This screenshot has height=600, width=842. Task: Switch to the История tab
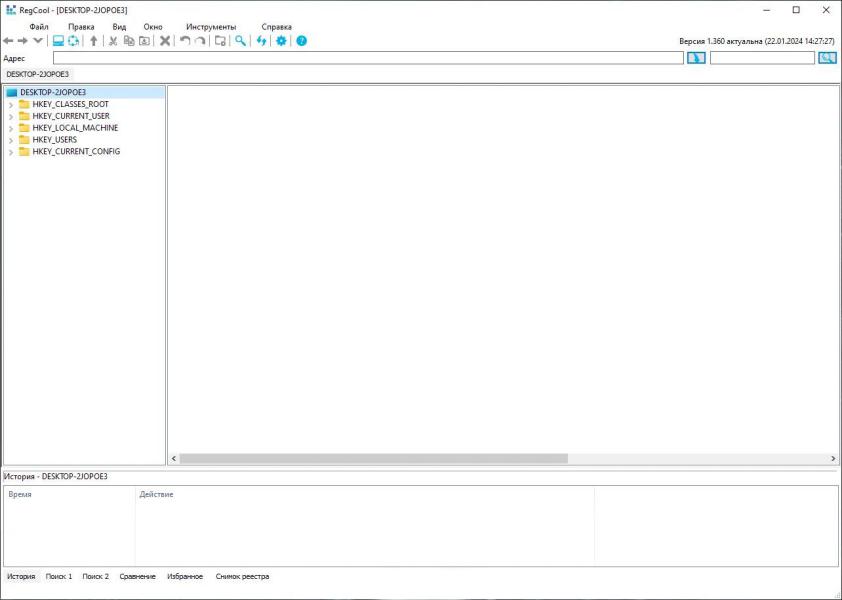[x=21, y=576]
